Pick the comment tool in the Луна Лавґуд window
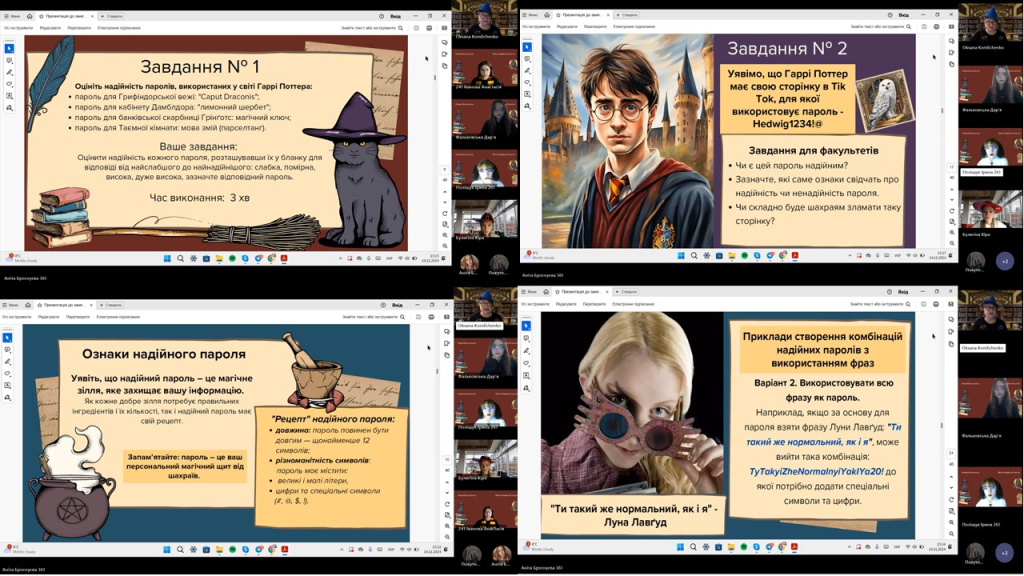1024x576 pixels. pyautogui.click(x=526, y=338)
